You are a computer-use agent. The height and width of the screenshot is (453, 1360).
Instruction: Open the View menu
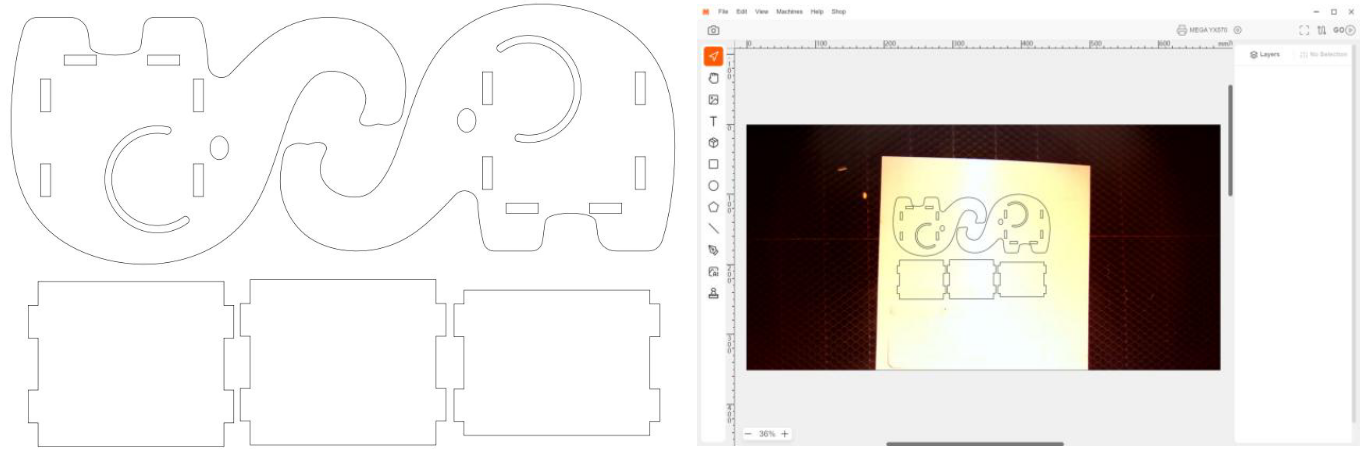tap(762, 11)
